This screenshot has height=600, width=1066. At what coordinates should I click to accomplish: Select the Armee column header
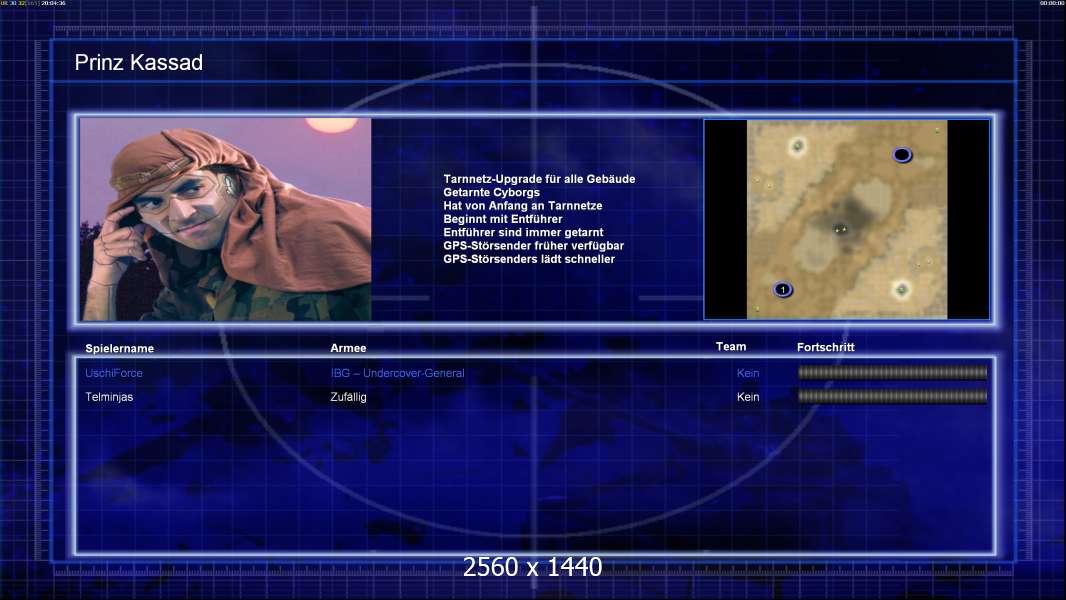(x=348, y=348)
